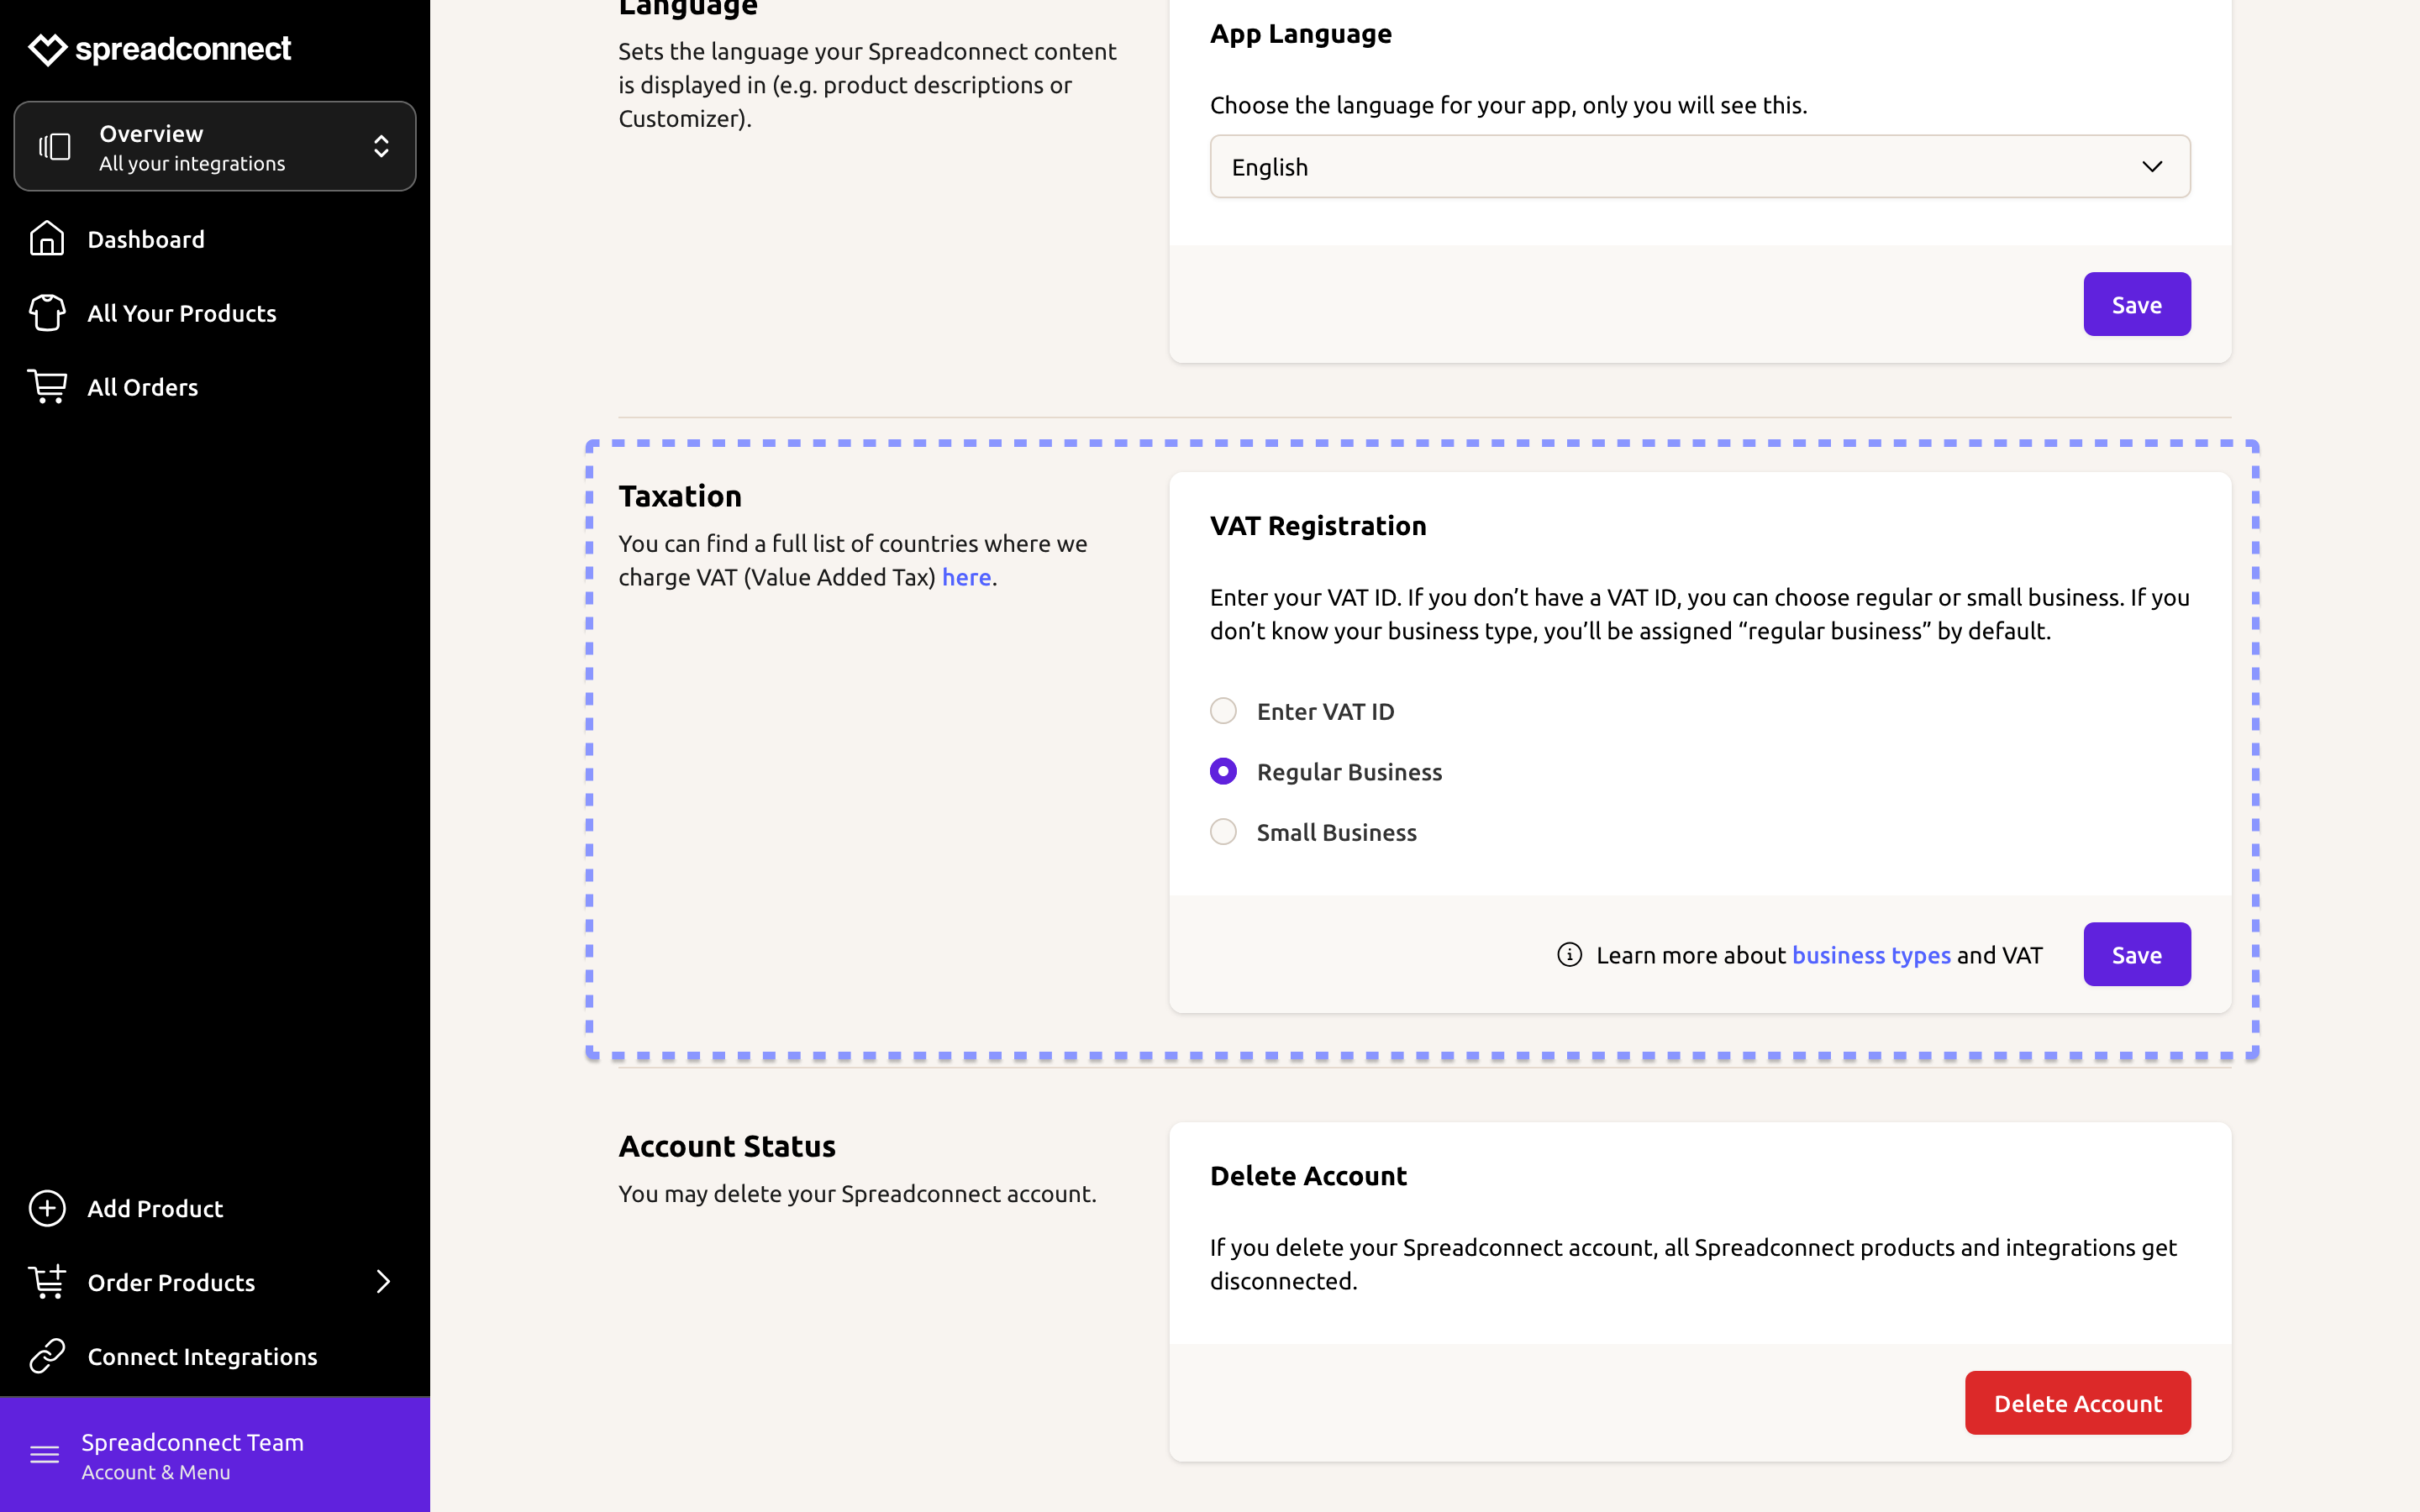Open the business types link

click(x=1871, y=955)
